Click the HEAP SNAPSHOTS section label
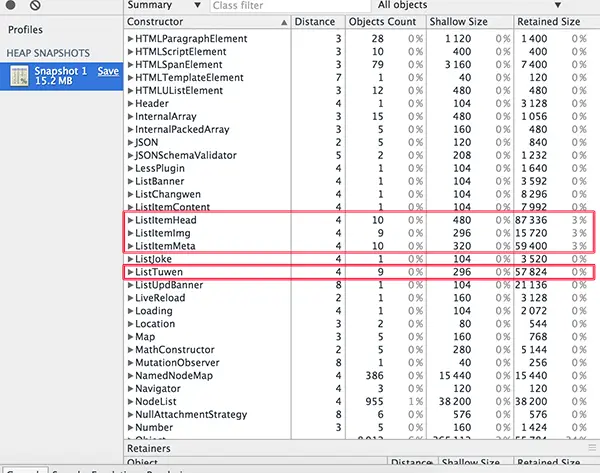The height and width of the screenshot is (473, 600). tap(48, 53)
